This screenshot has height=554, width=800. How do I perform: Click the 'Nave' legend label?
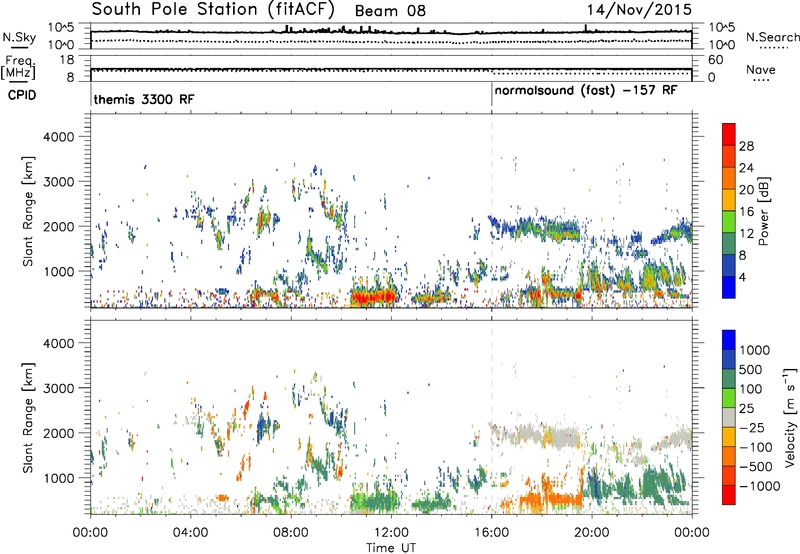[x=761, y=69]
